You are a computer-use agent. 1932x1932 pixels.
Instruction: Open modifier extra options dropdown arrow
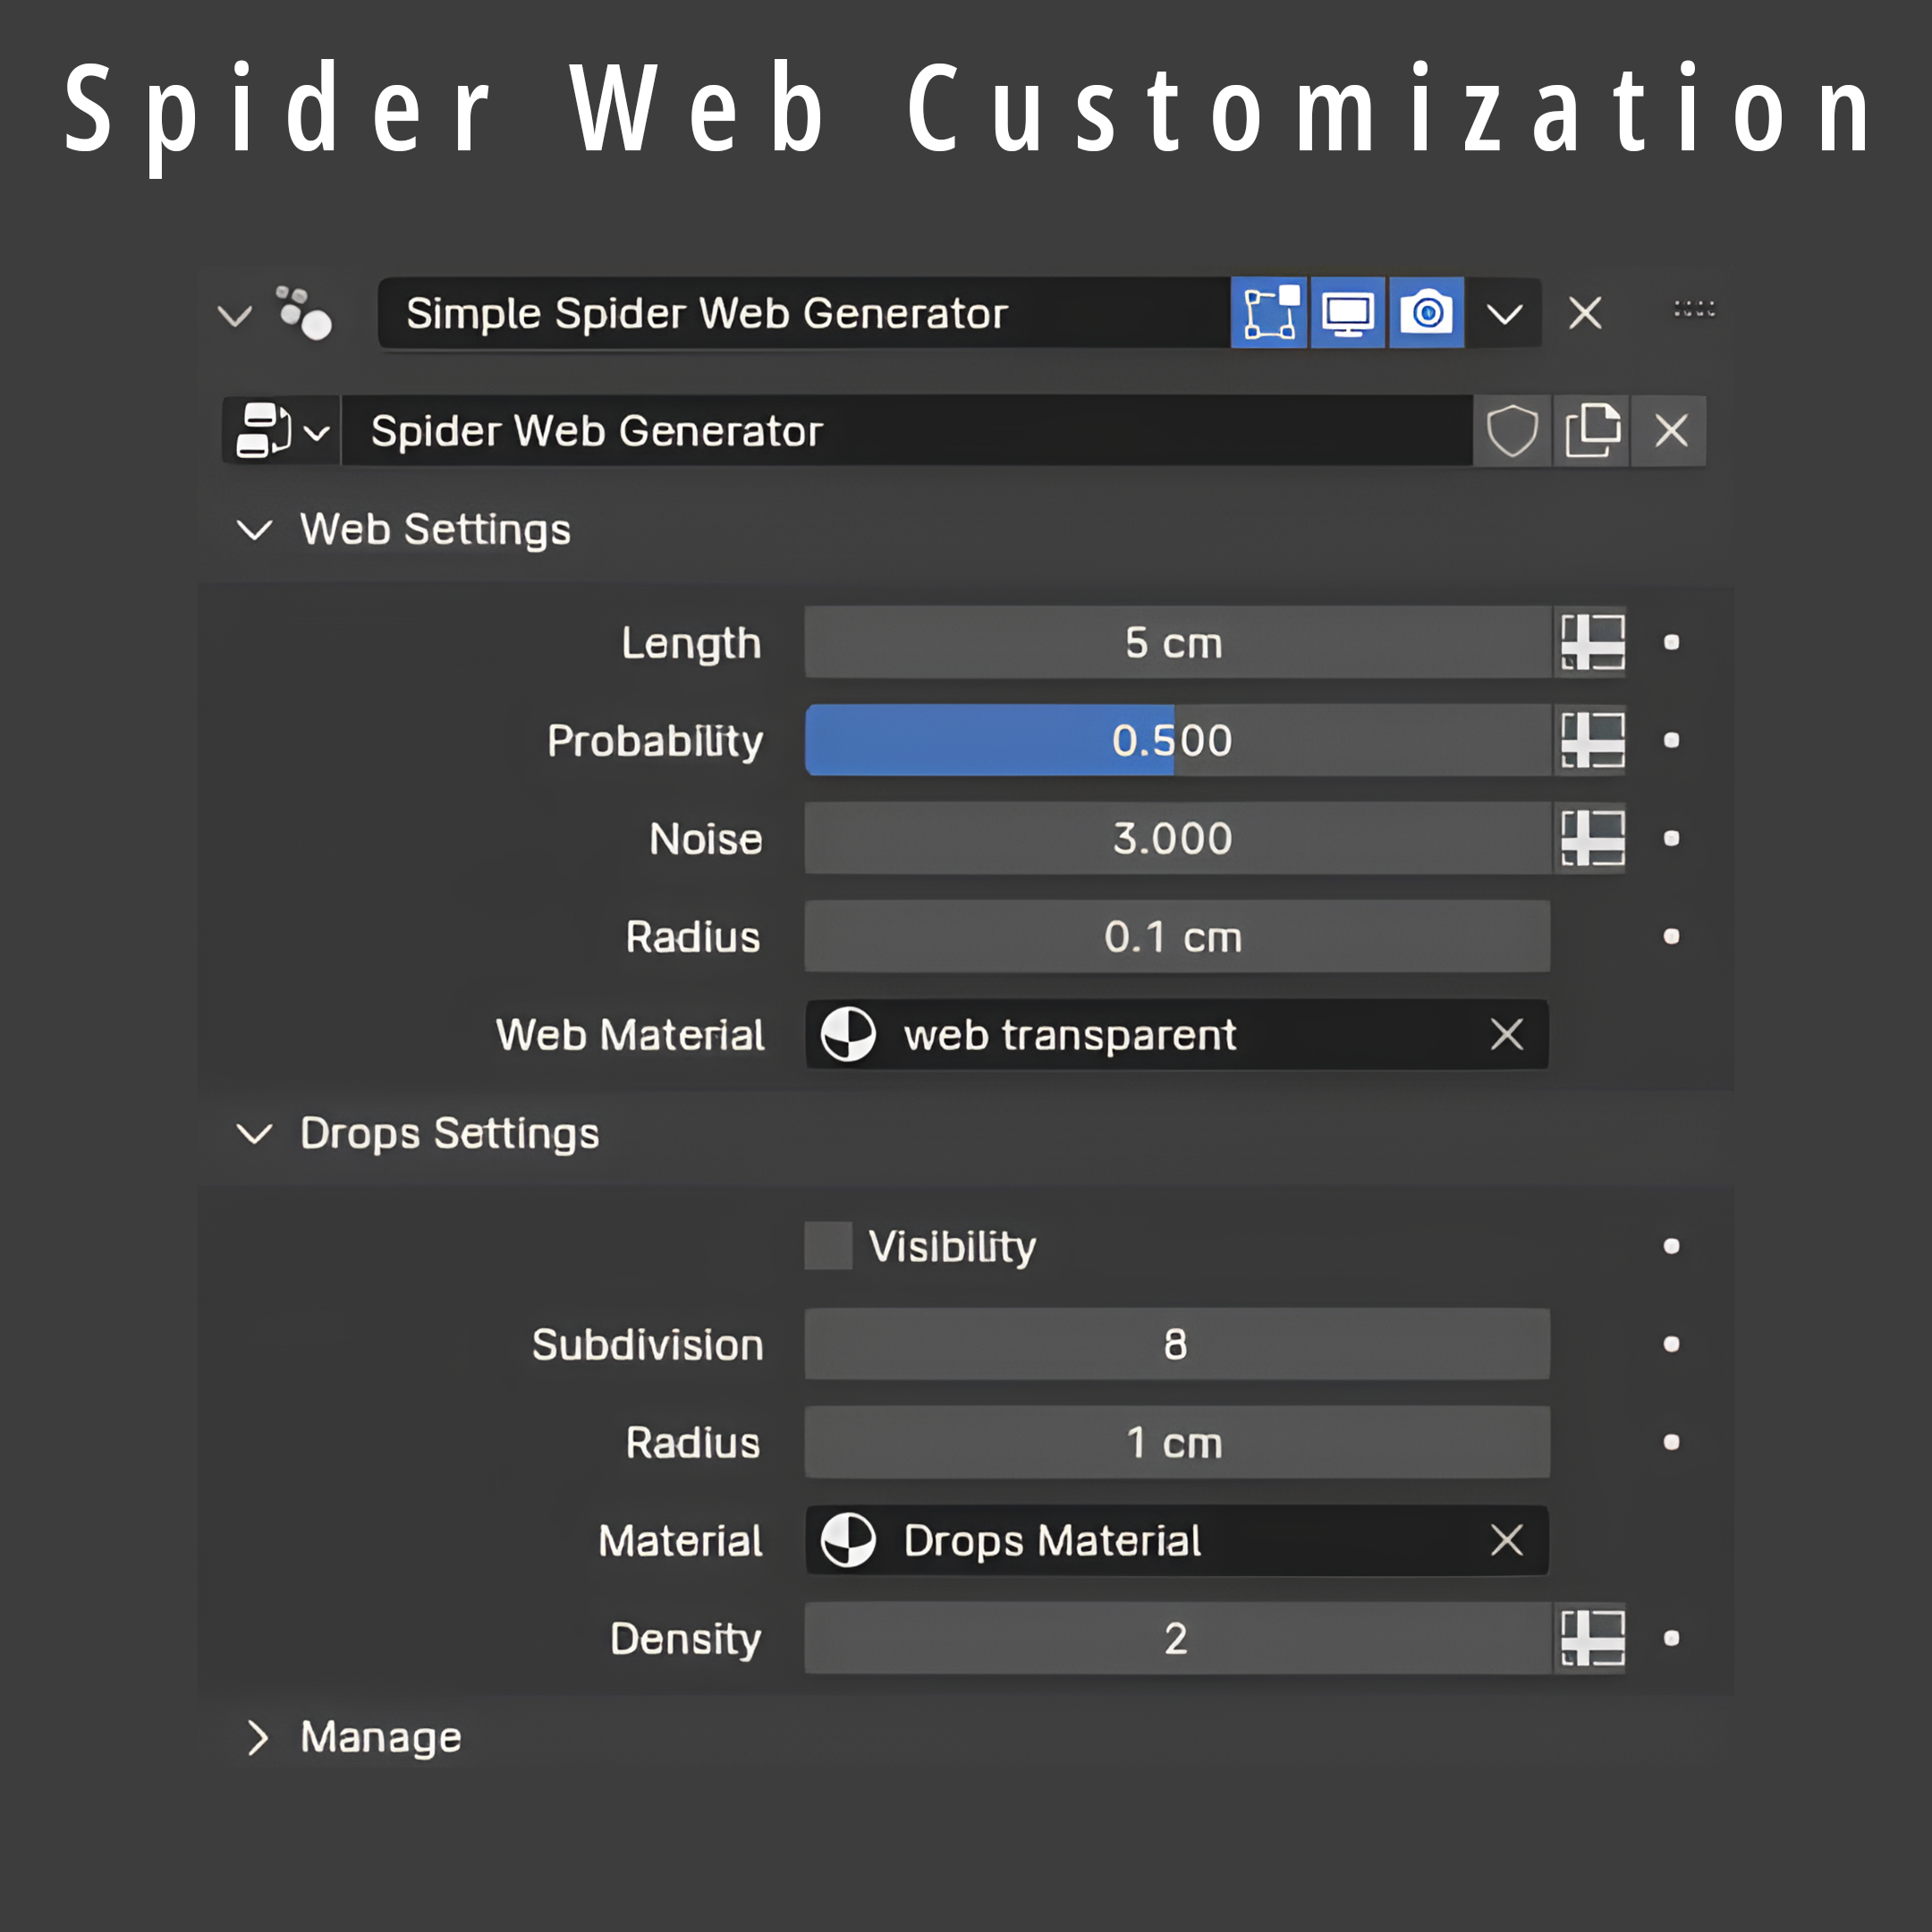1504,315
